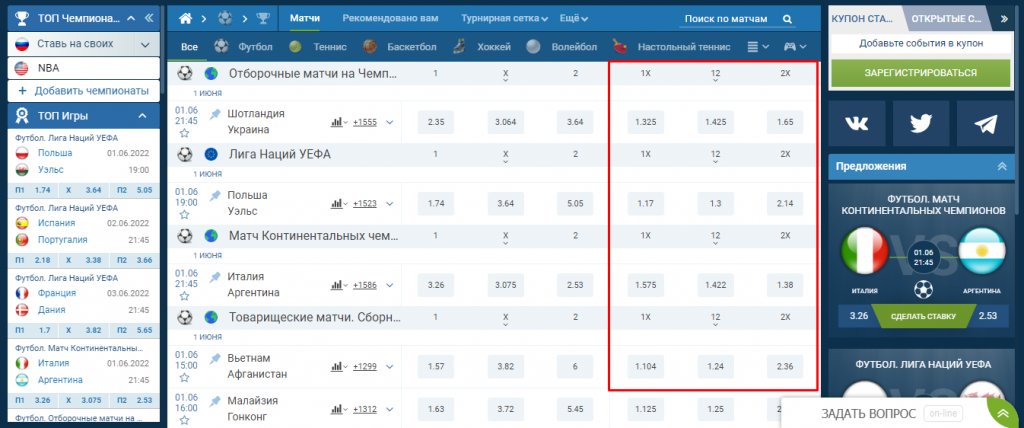Pin the Польша–Уэльс match
The image size is (1024, 428).
[215, 195]
